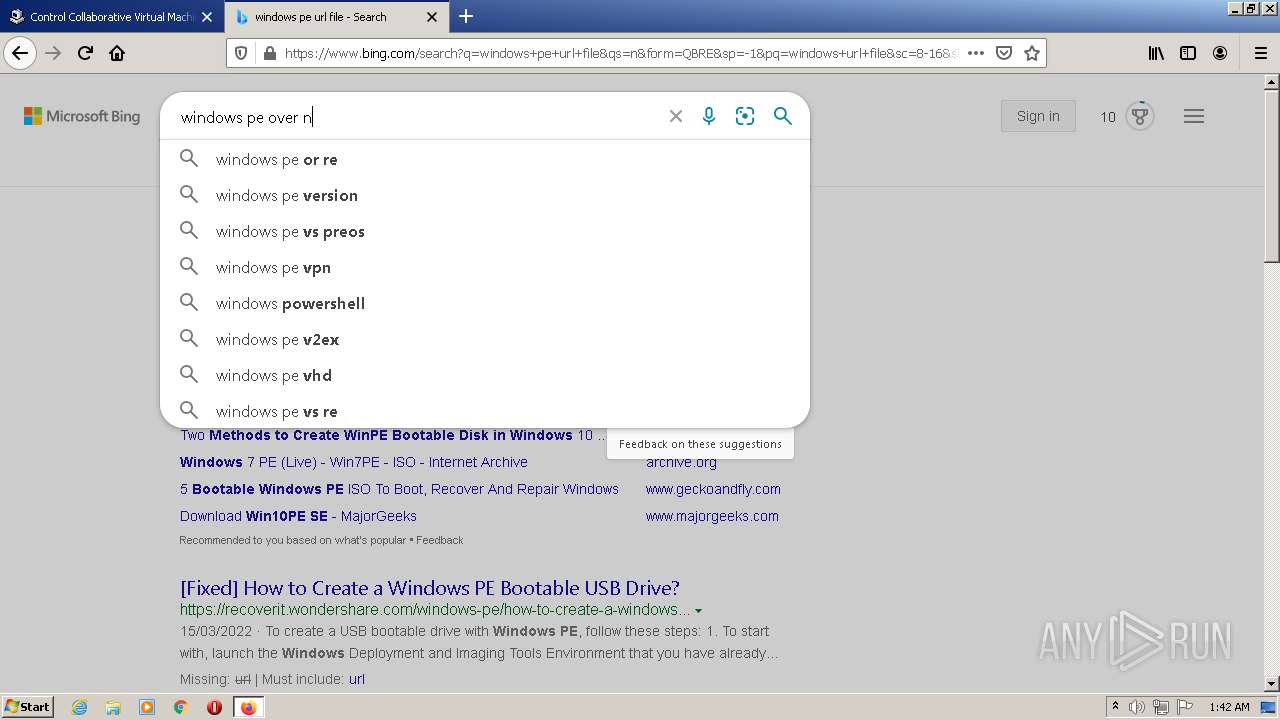Visit www.majorgeeks.com link
The image size is (1280, 720).
[712, 516]
